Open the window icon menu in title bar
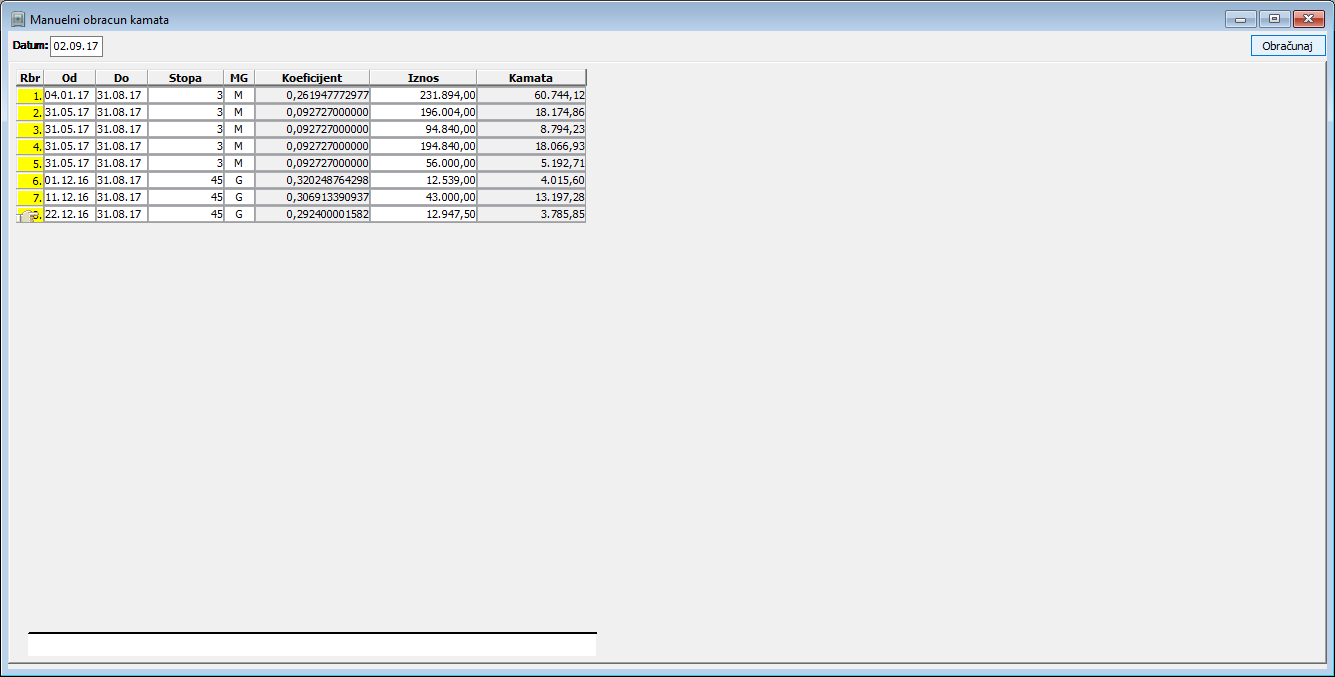Screen dimensions: 1335x677 [17, 19]
